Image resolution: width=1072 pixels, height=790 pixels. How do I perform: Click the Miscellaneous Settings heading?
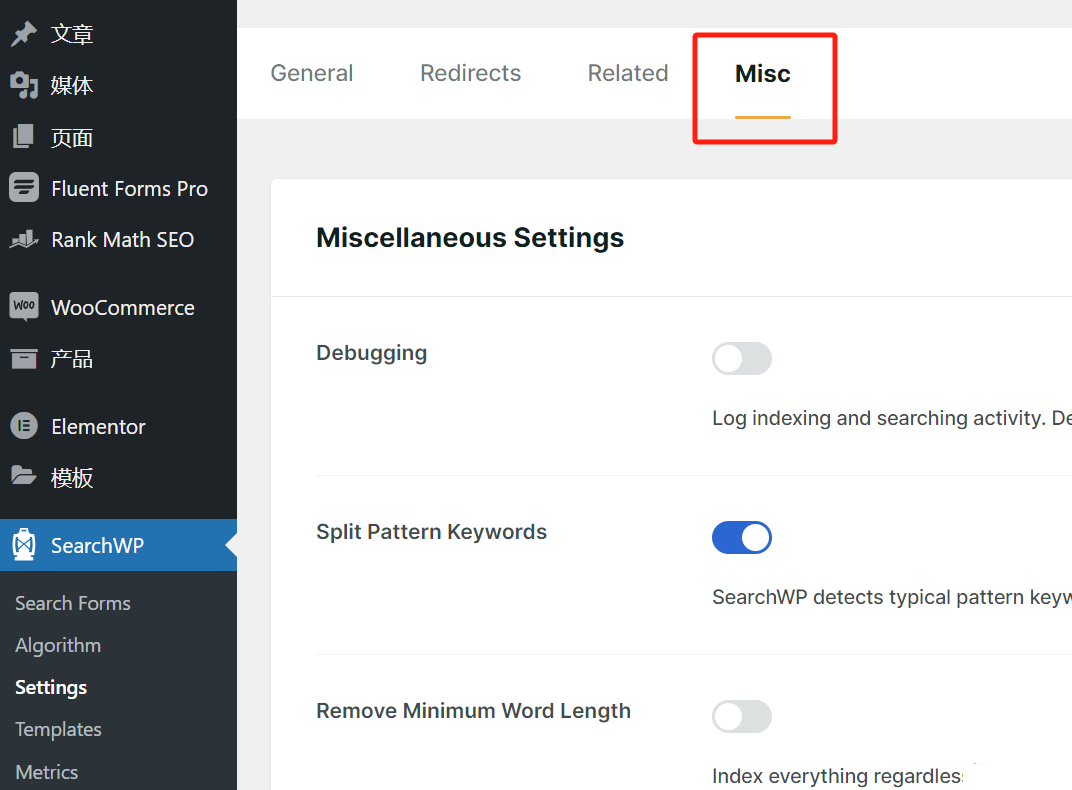tap(470, 238)
